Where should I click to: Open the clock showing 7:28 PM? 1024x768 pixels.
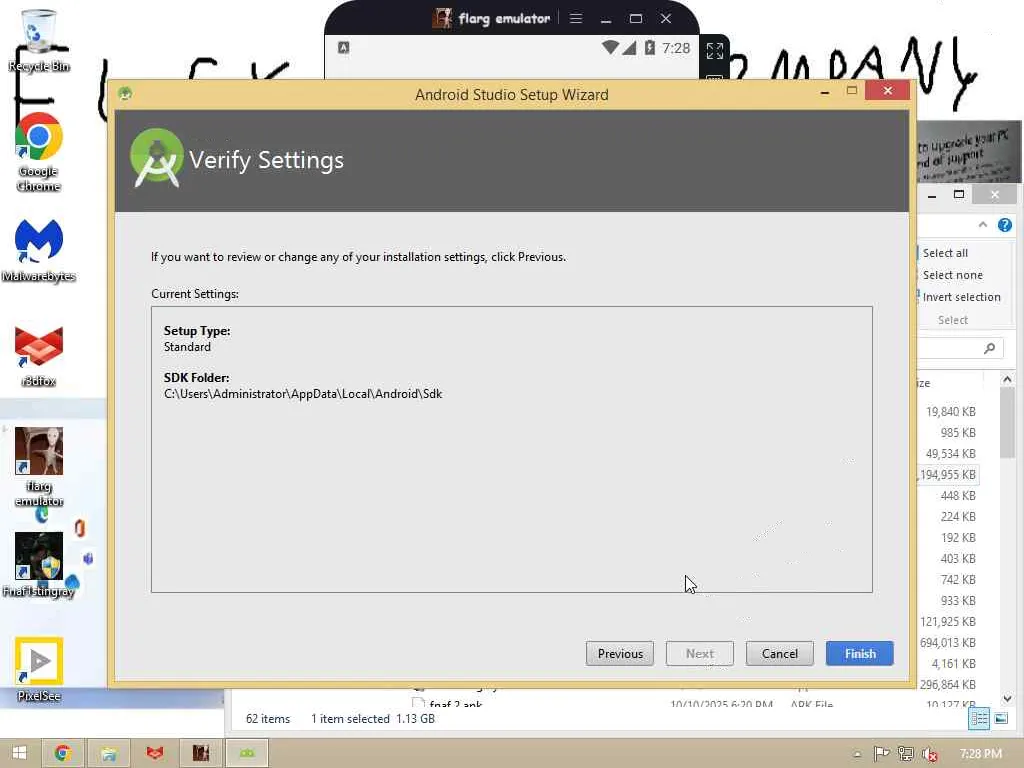[981, 754]
